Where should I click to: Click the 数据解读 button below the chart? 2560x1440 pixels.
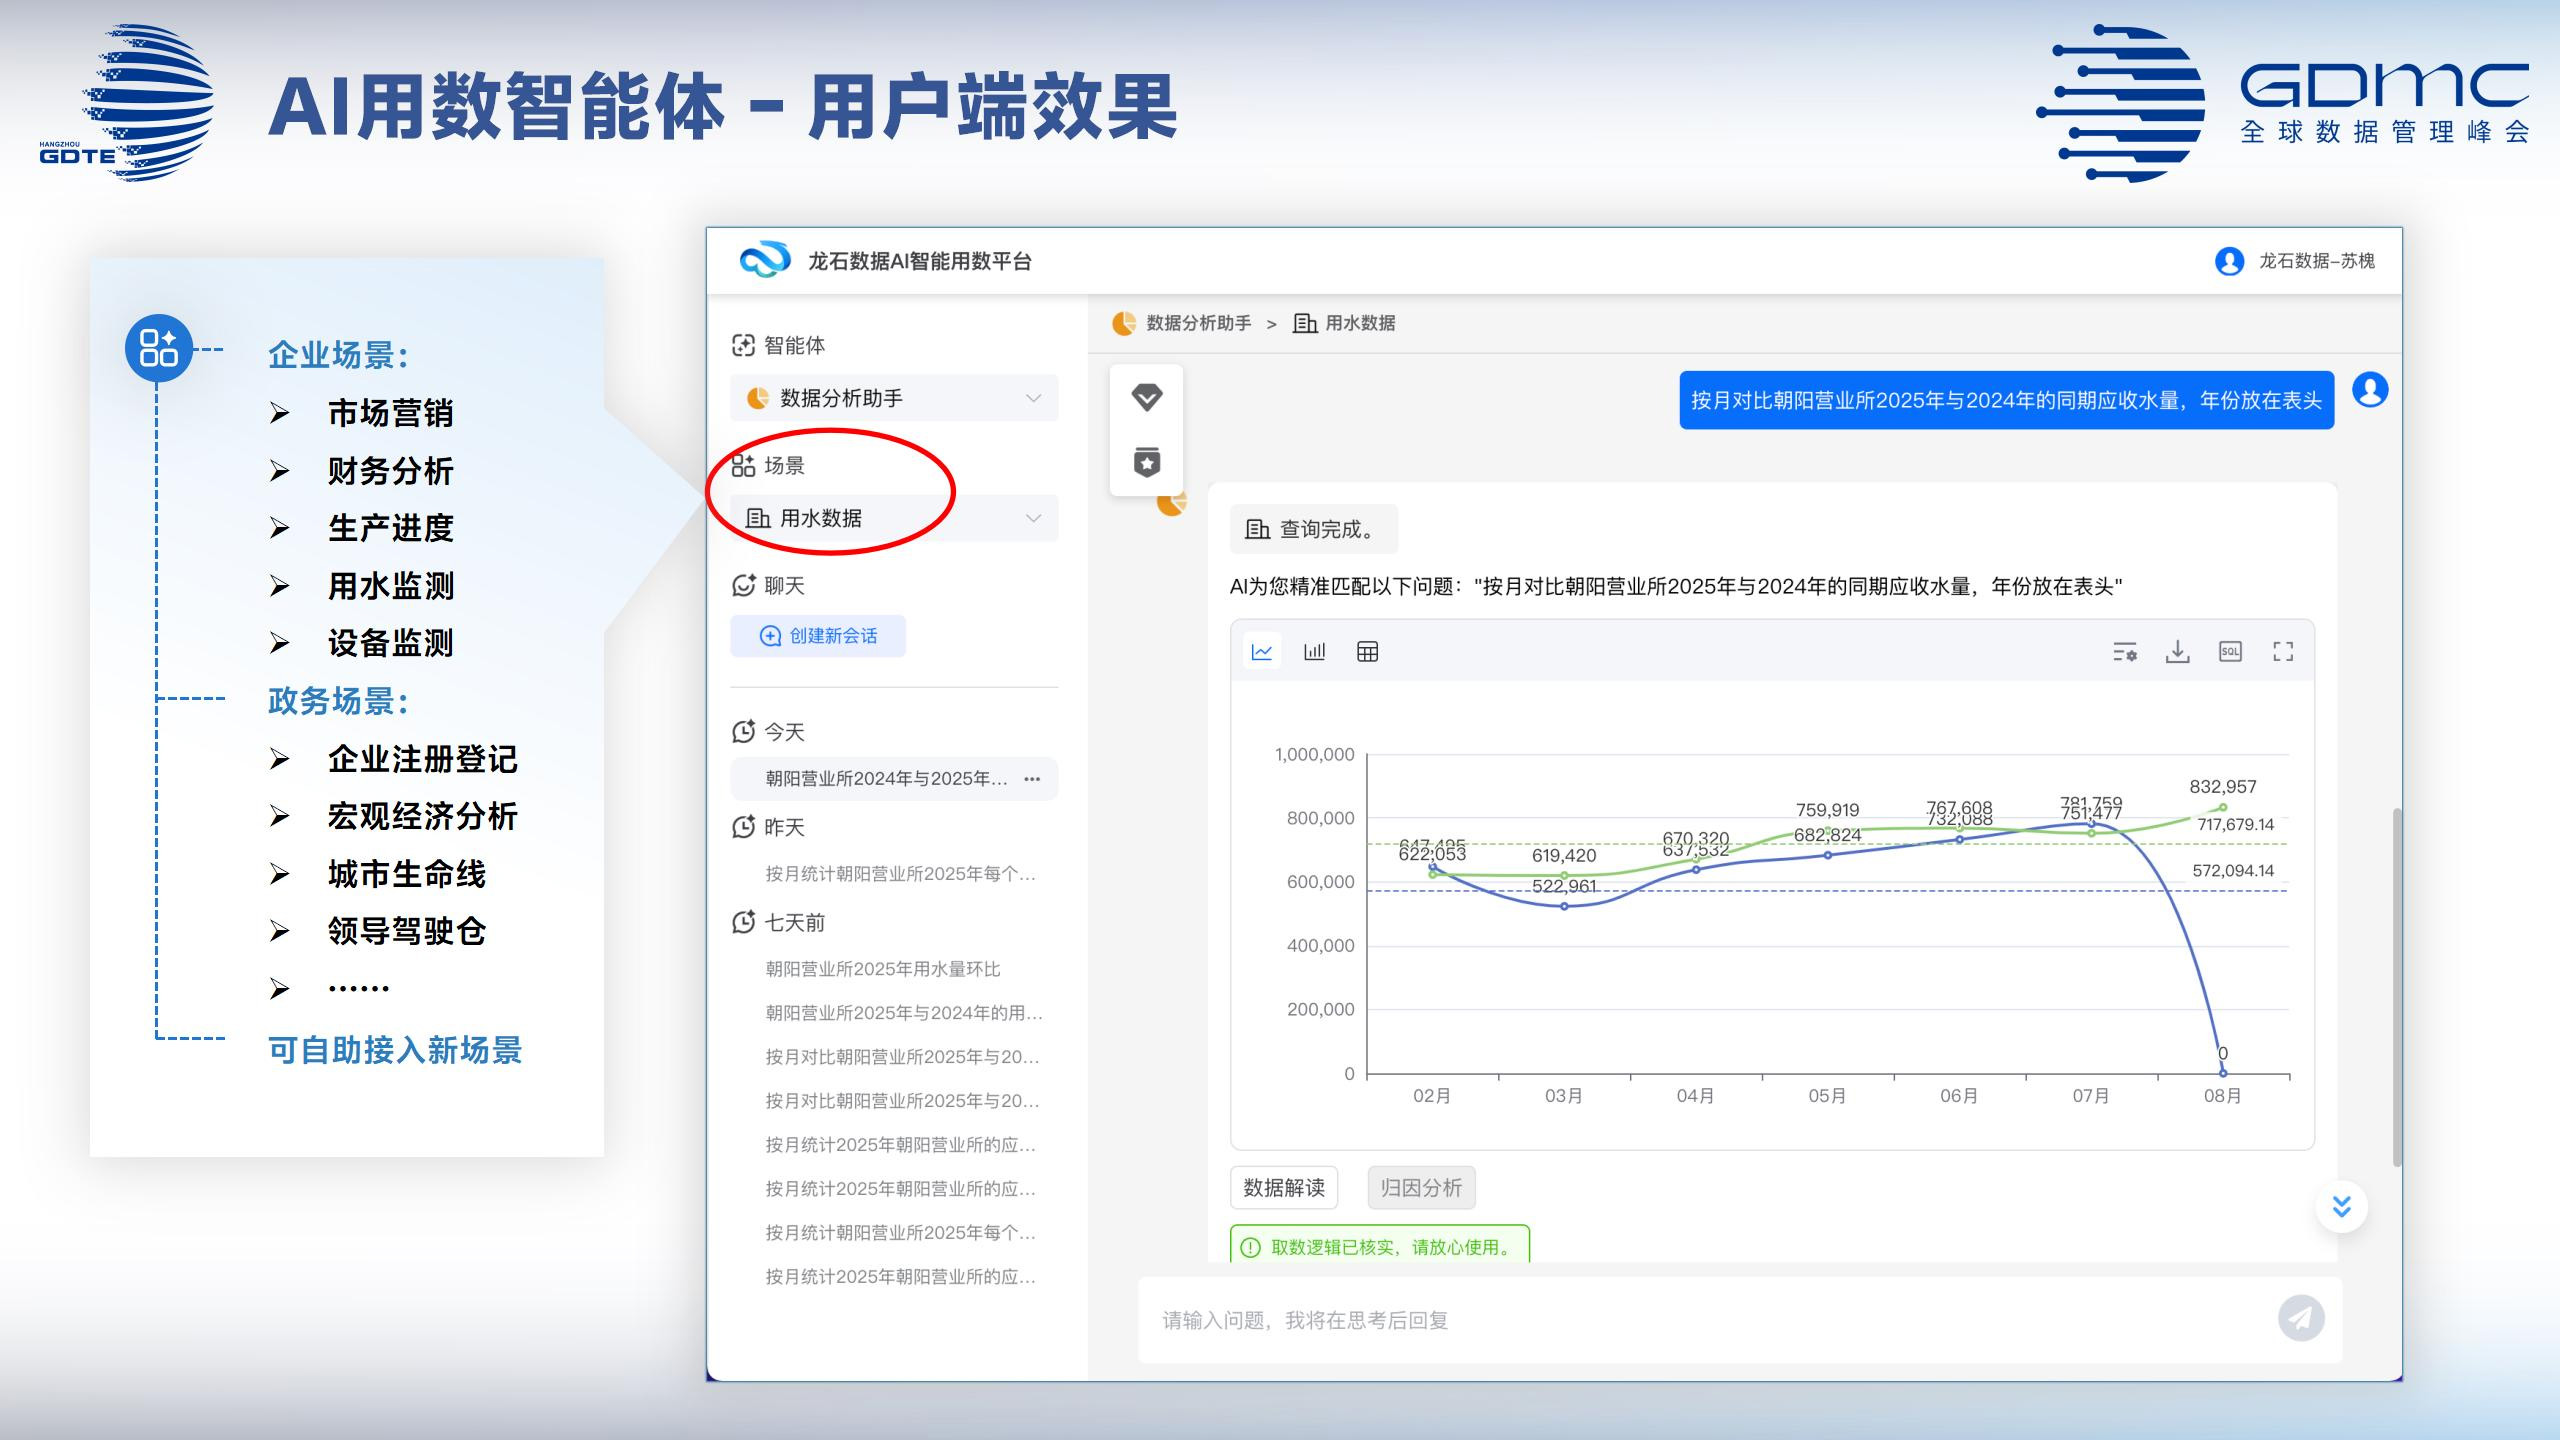pyautogui.click(x=1283, y=1188)
